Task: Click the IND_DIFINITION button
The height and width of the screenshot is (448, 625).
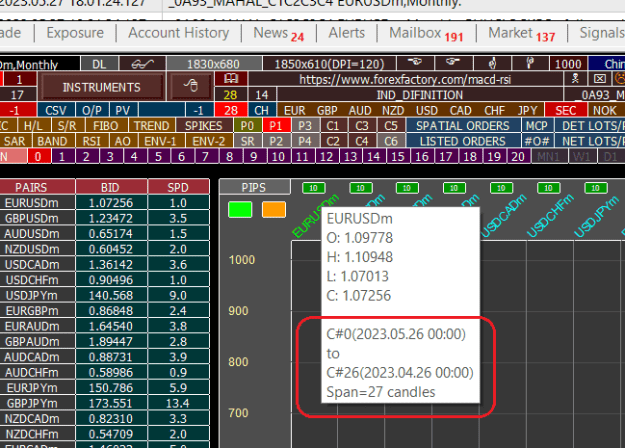Action: pyautogui.click(x=420, y=95)
